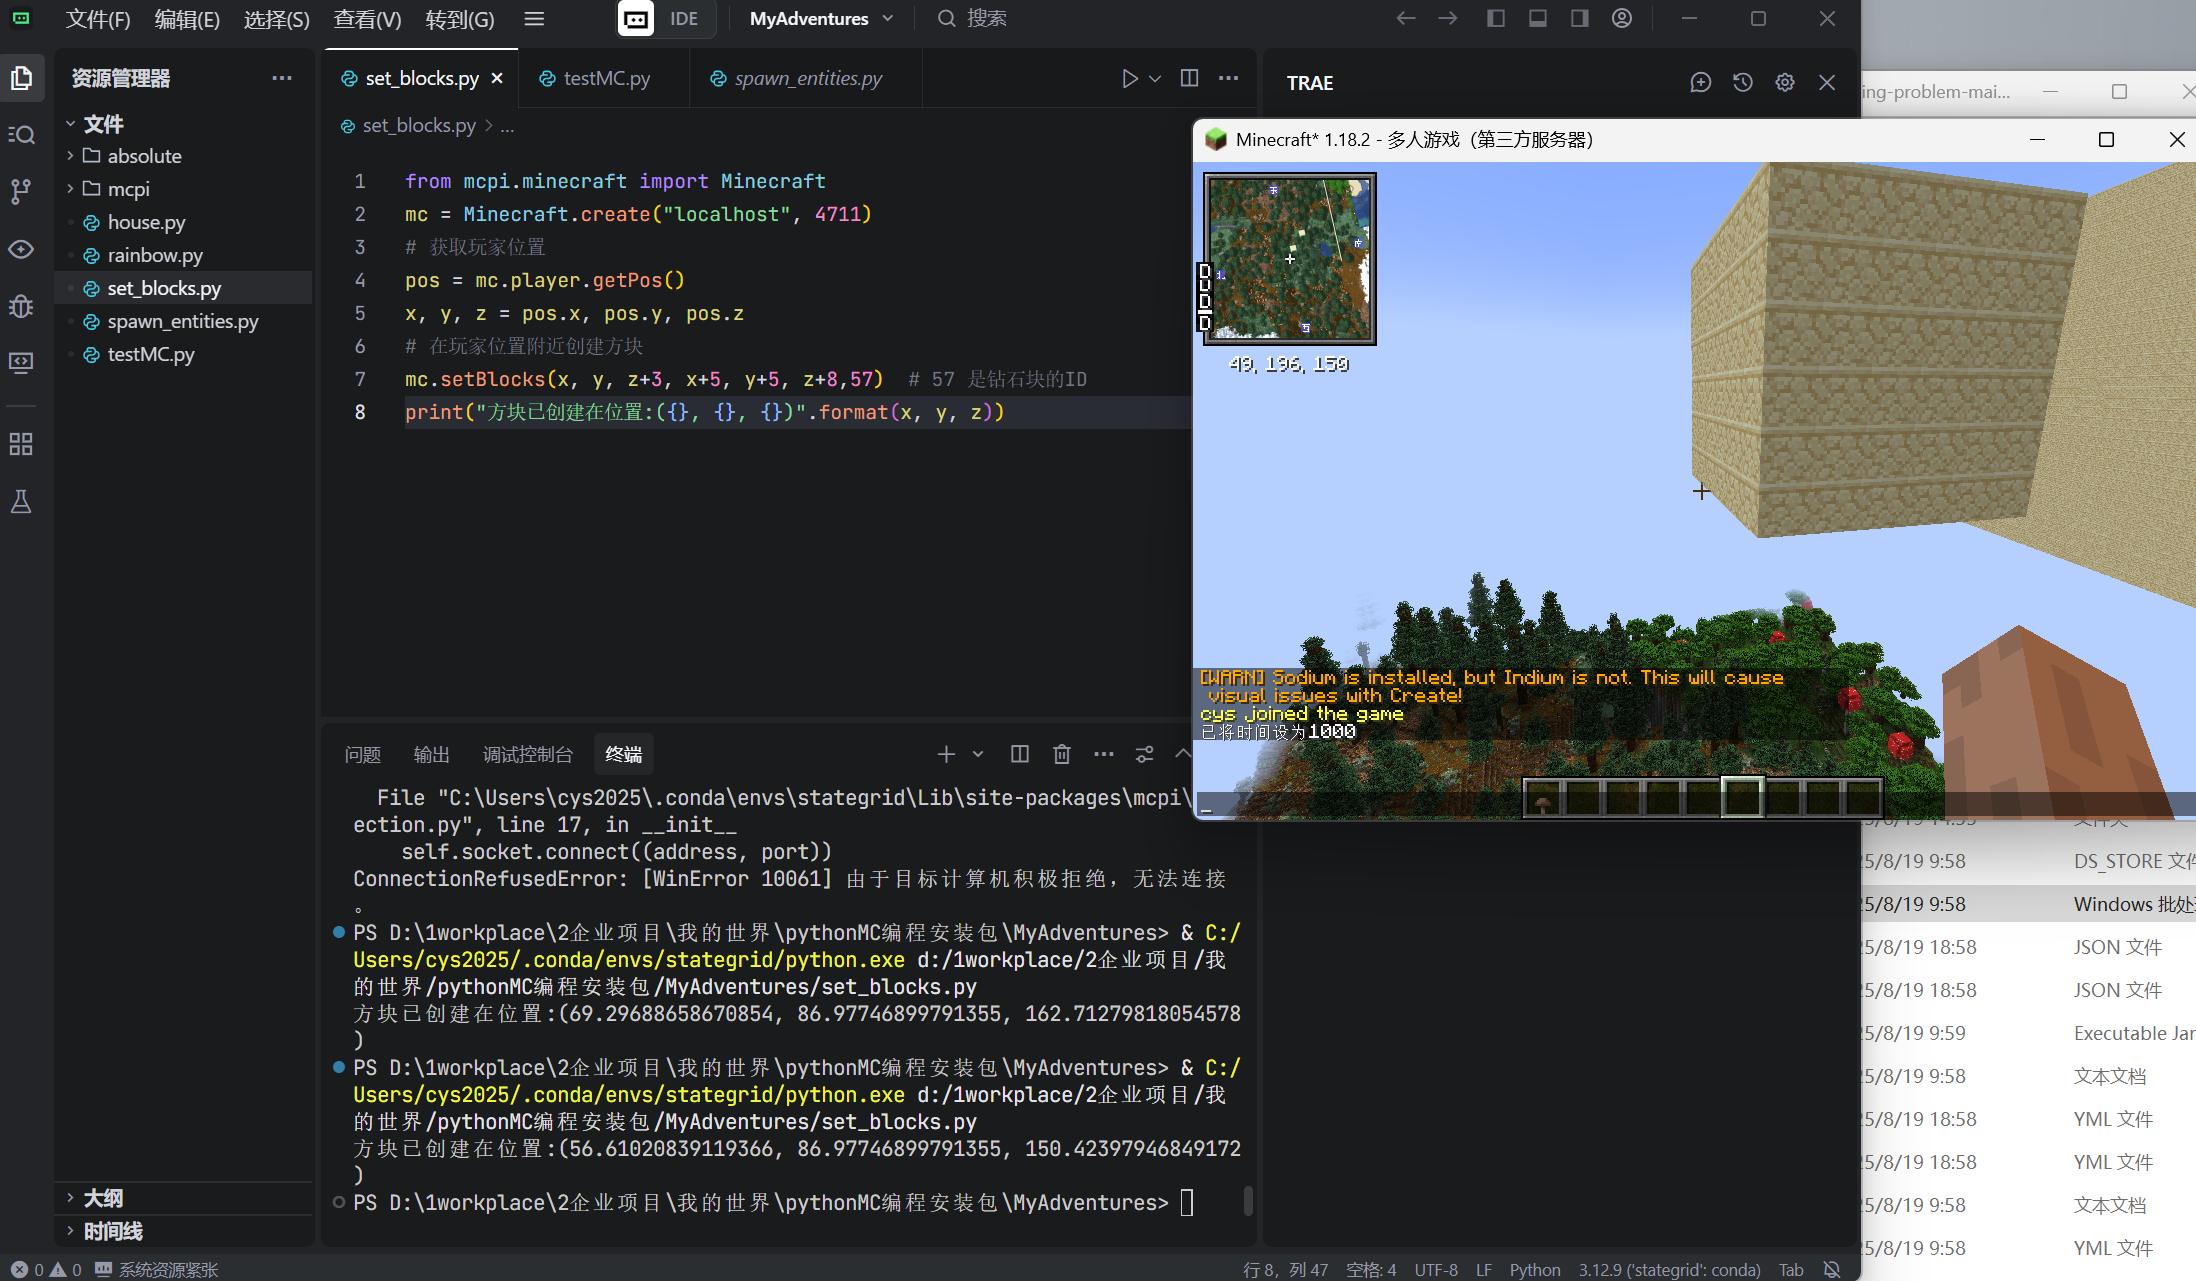2196x1281 pixels.
Task: Split the editor to the right
Action: point(1189,78)
